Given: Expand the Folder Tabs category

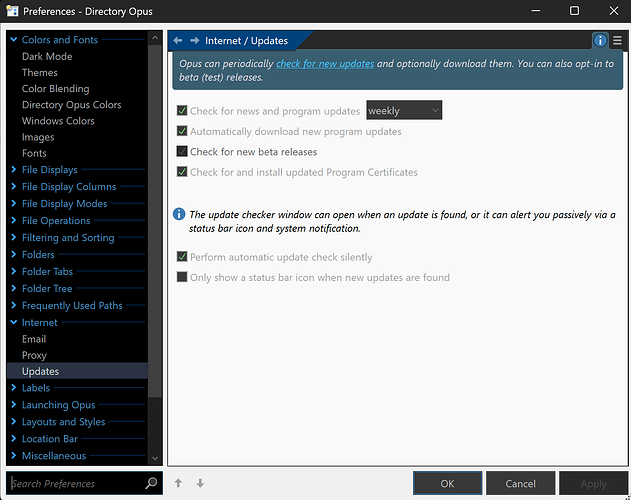Looking at the screenshot, I should pyautogui.click(x=14, y=271).
